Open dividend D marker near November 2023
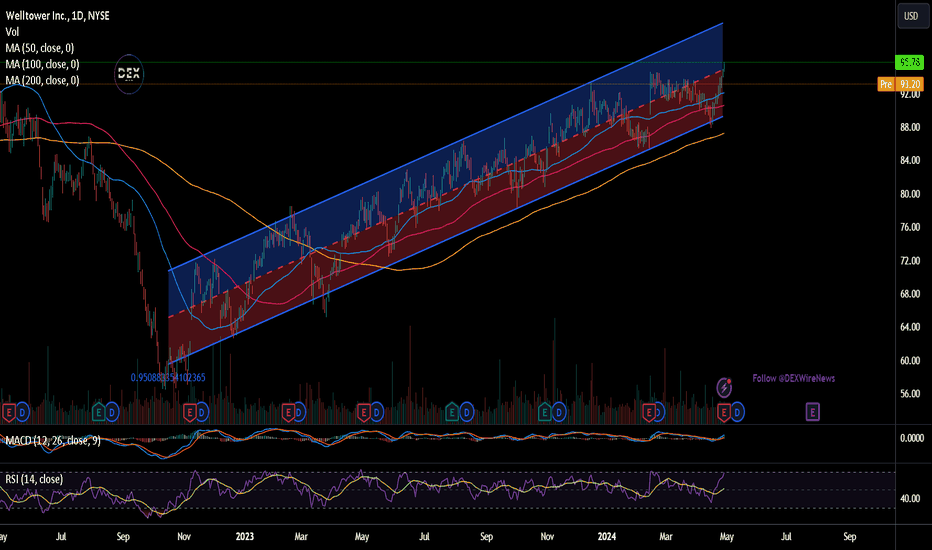 558,411
